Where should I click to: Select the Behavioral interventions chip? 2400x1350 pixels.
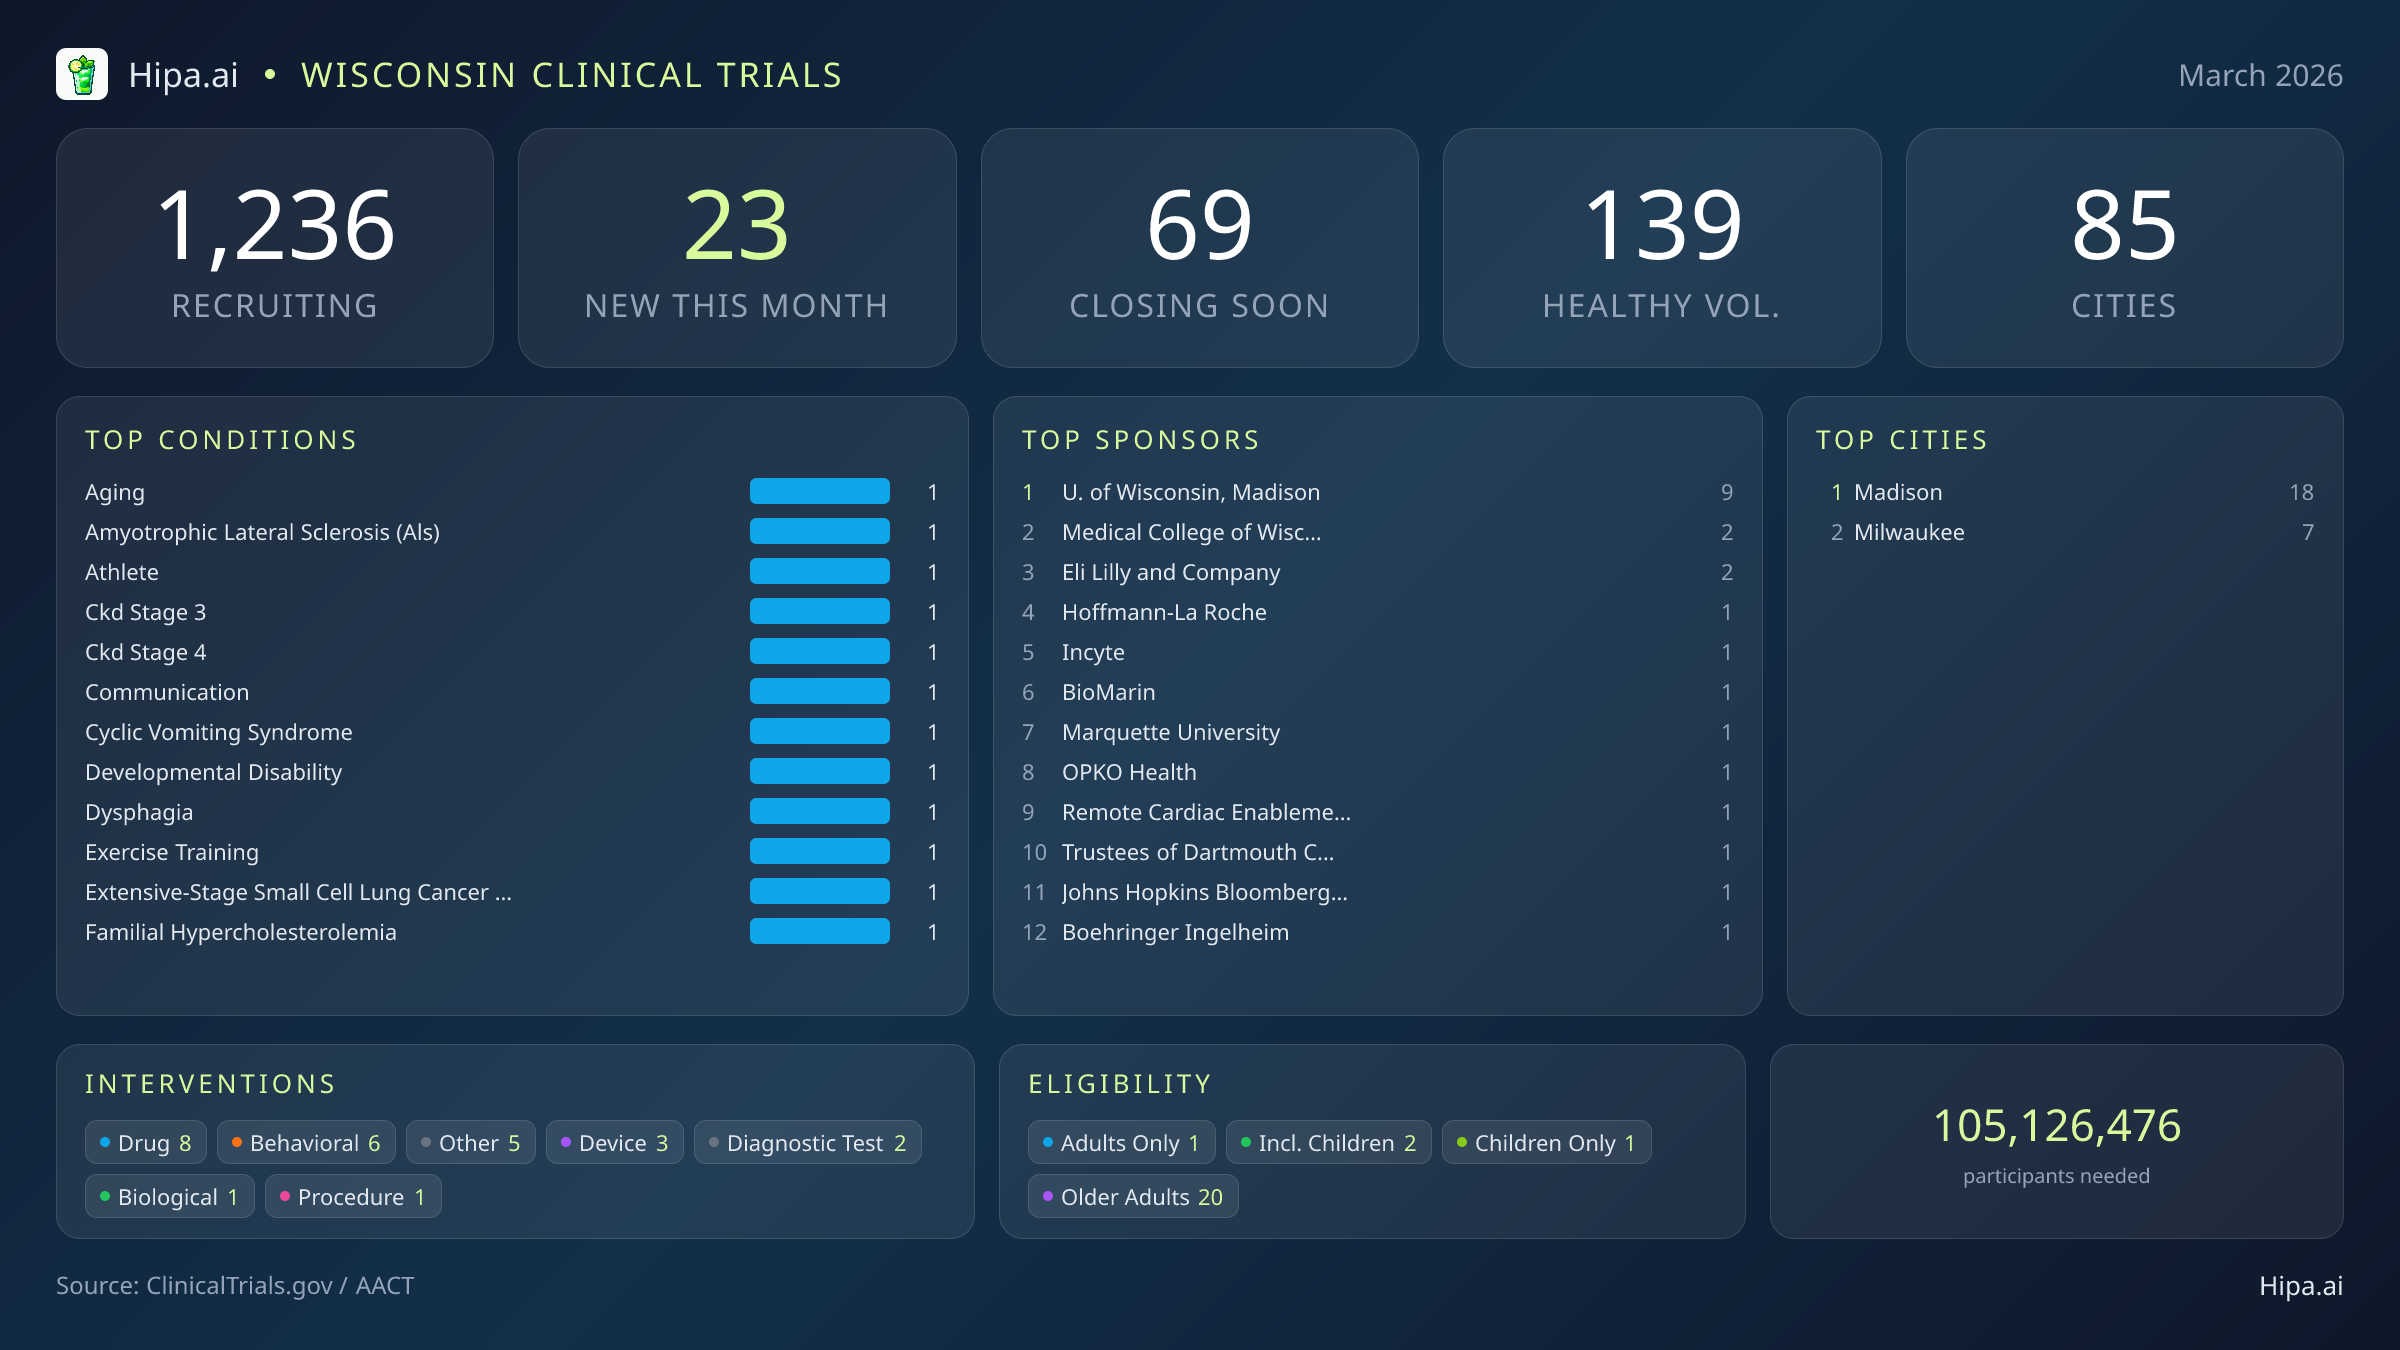click(x=306, y=1142)
